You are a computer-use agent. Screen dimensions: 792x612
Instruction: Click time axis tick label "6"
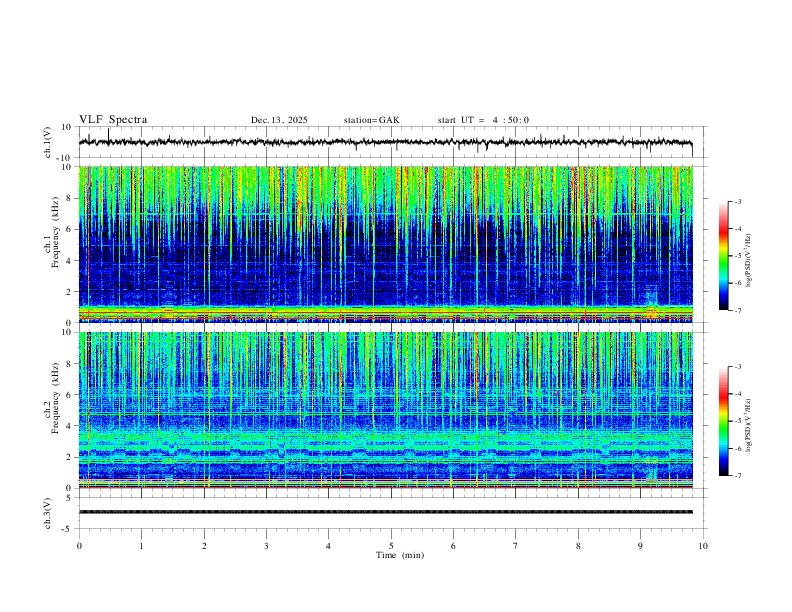point(453,546)
